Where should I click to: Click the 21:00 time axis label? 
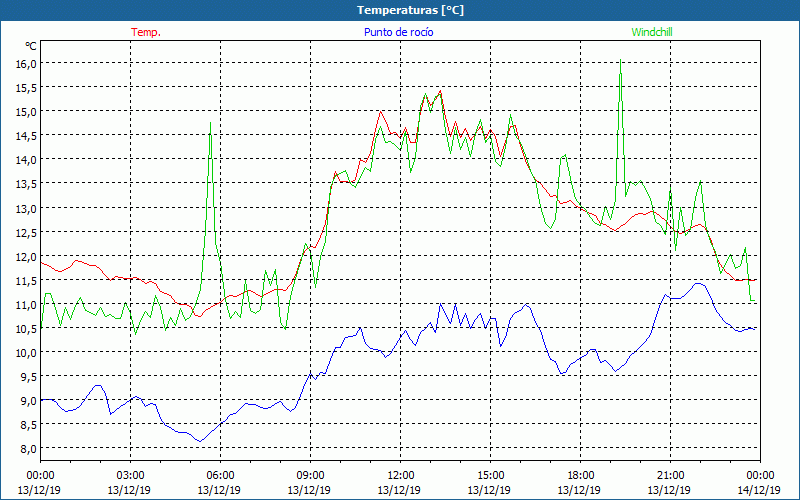pos(670,476)
